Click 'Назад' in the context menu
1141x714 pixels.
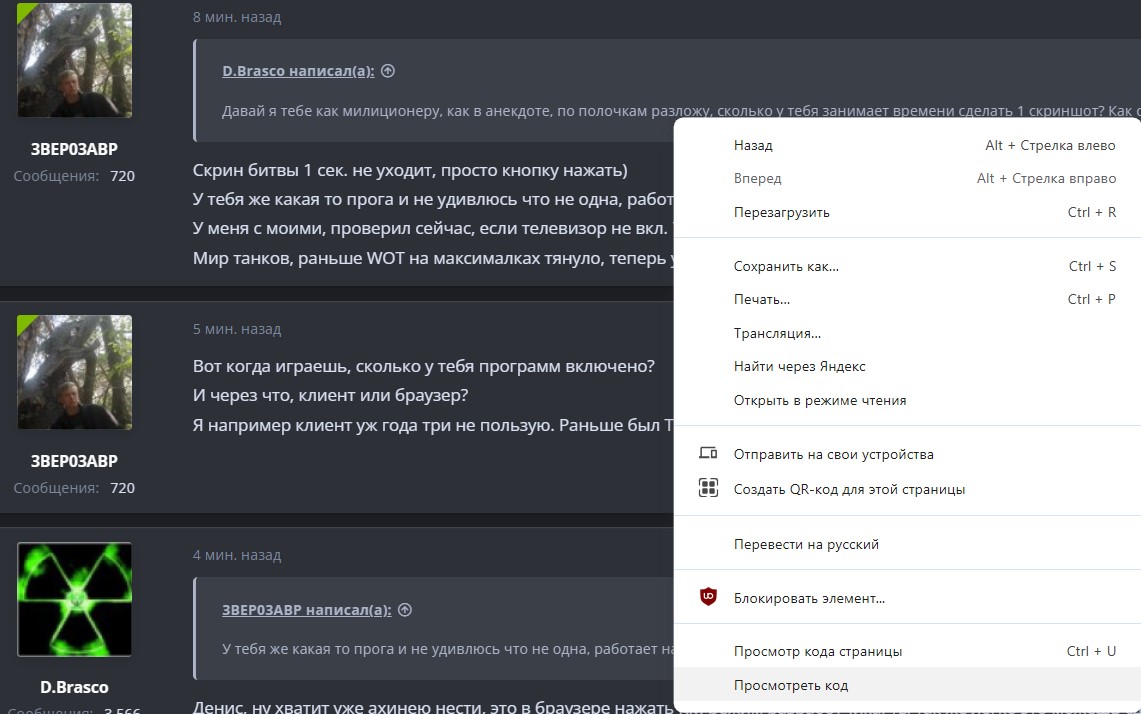pos(752,145)
